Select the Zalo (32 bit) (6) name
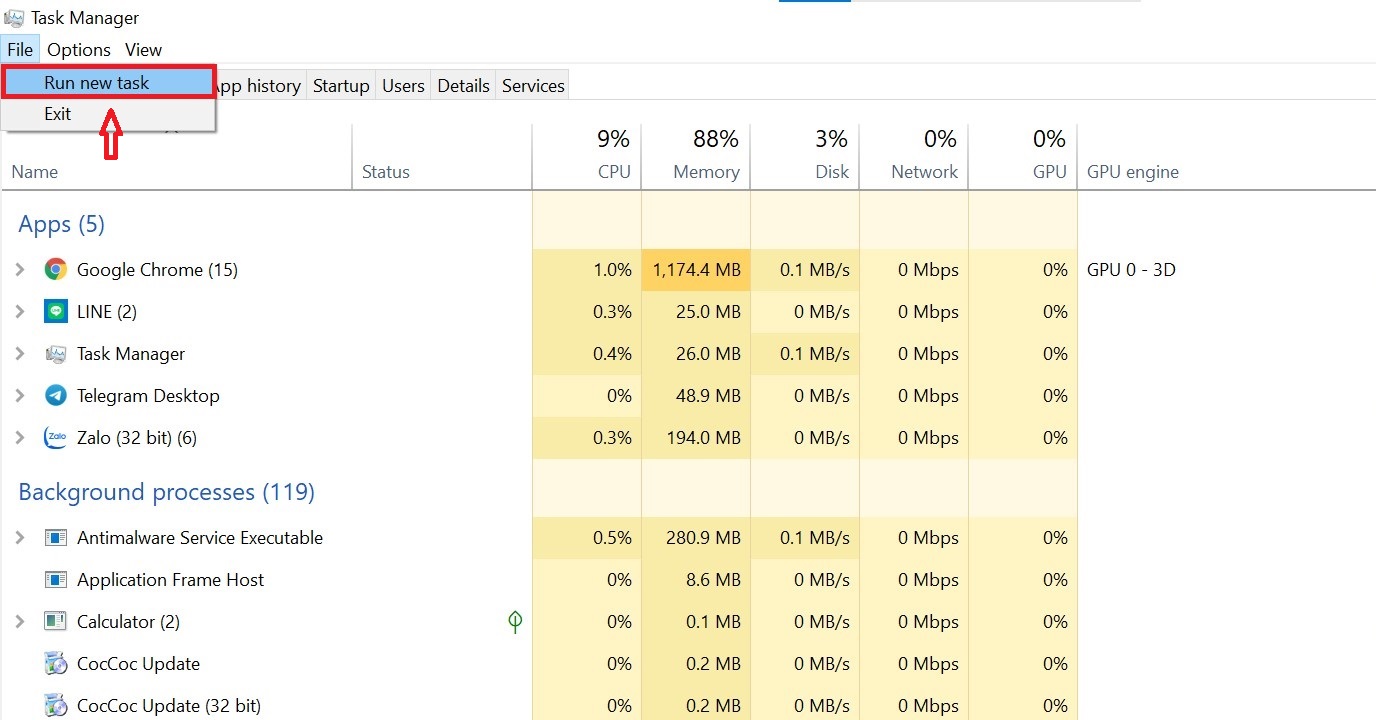This screenshot has width=1376, height=720. (137, 437)
